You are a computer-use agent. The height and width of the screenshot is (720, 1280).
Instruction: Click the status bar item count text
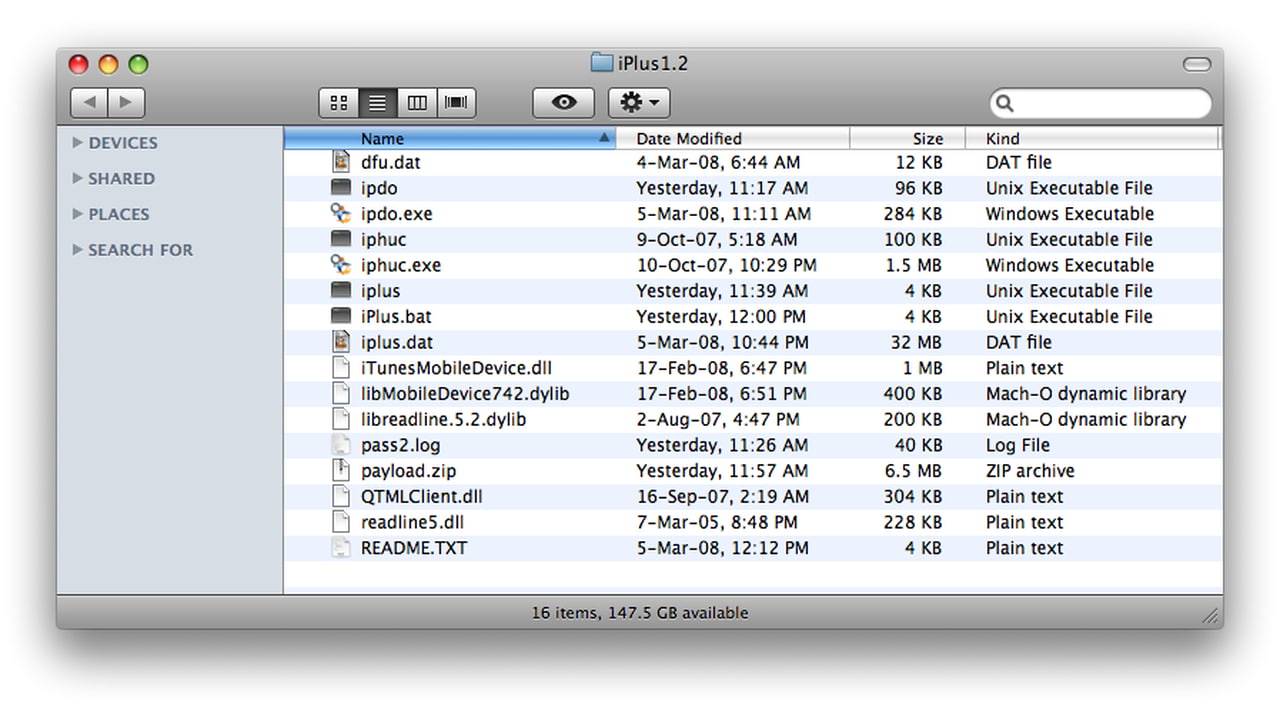point(640,613)
